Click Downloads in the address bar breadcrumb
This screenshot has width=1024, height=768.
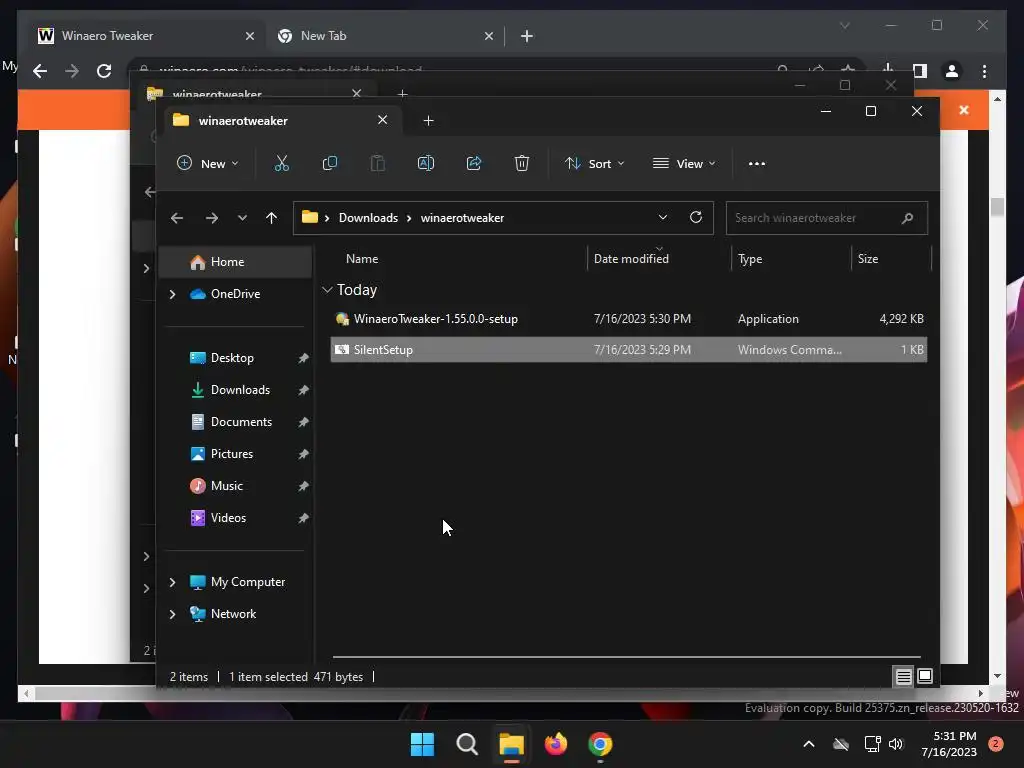tap(368, 218)
